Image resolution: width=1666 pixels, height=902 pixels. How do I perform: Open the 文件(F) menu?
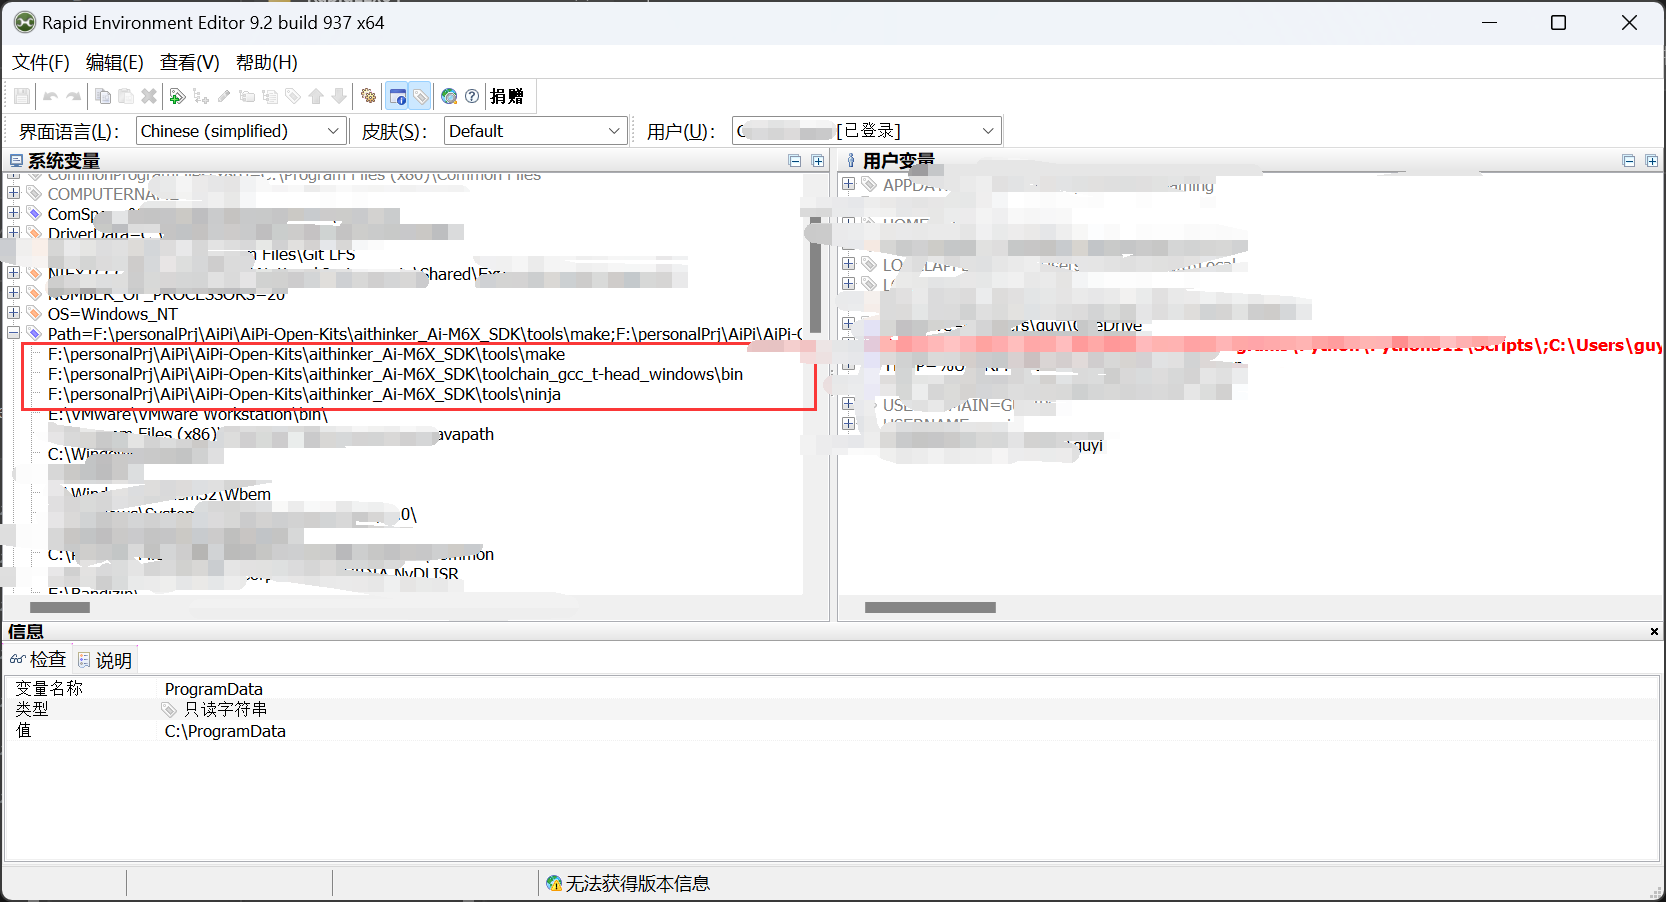tap(41, 62)
